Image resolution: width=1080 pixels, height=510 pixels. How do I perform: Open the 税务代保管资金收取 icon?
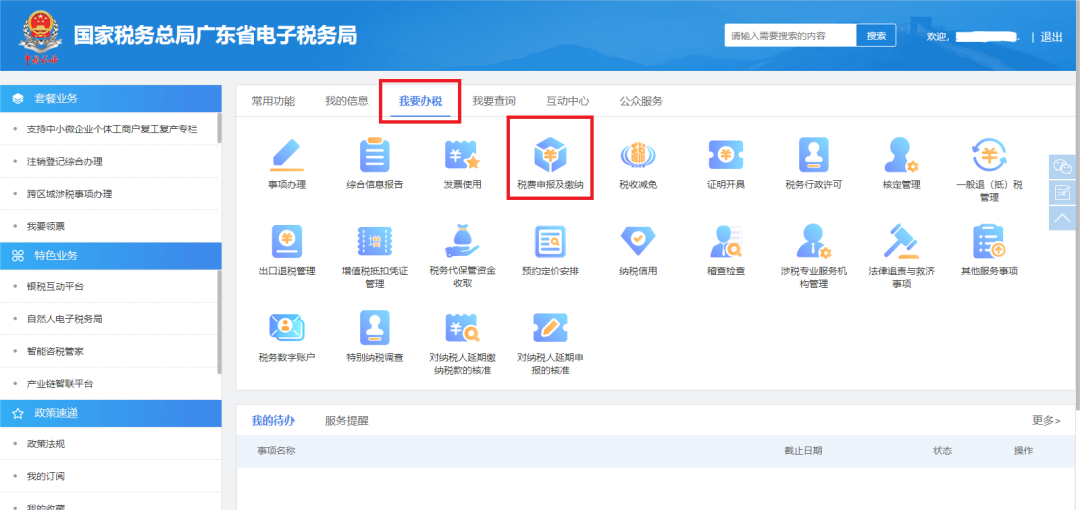[x=462, y=241]
